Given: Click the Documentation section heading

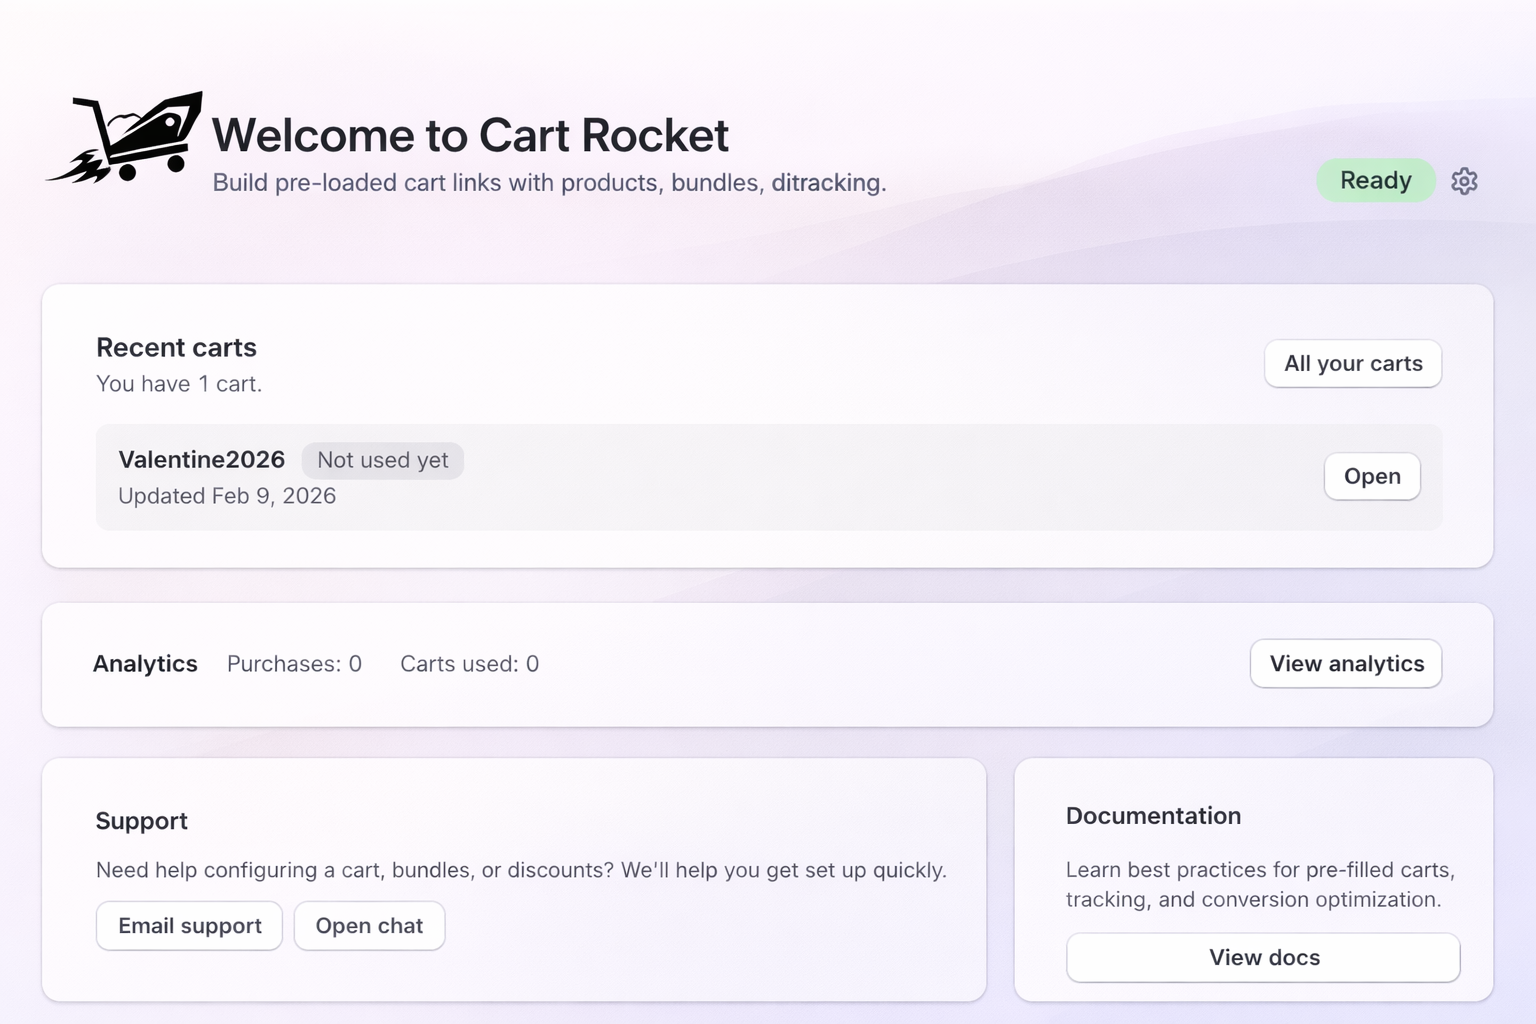Looking at the screenshot, I should tap(1152, 815).
